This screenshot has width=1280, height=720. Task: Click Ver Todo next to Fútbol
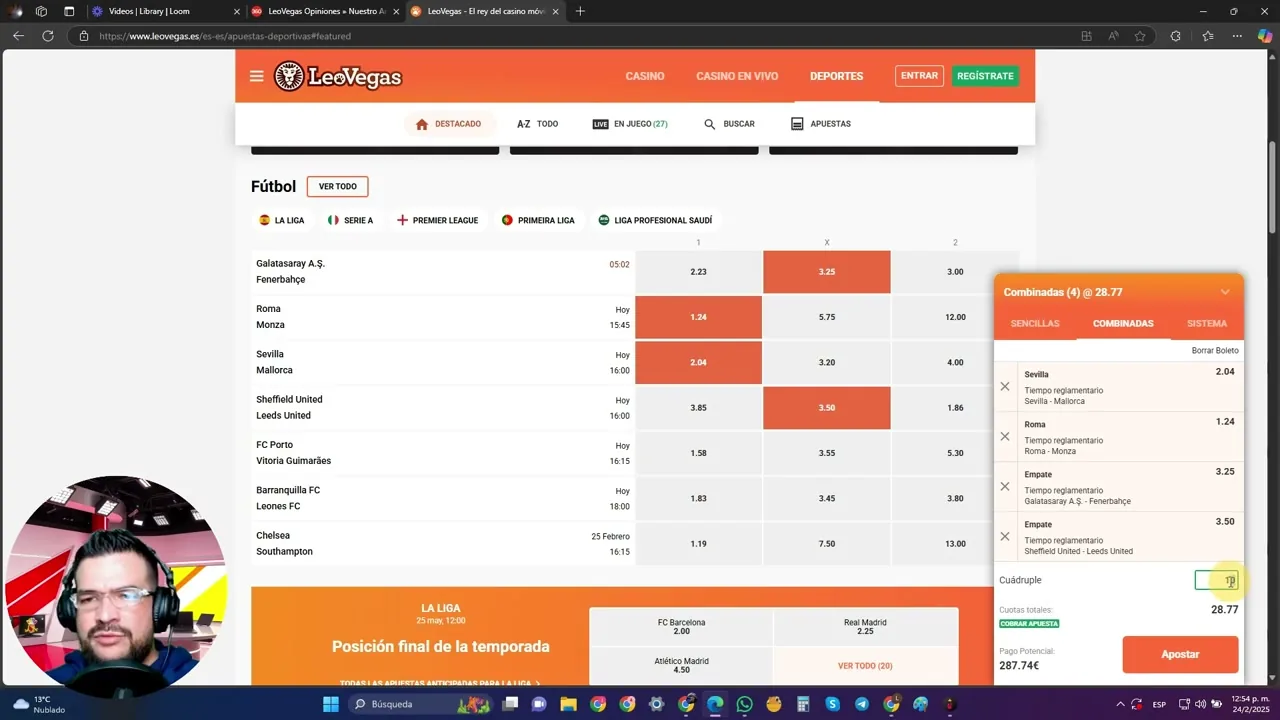[338, 187]
